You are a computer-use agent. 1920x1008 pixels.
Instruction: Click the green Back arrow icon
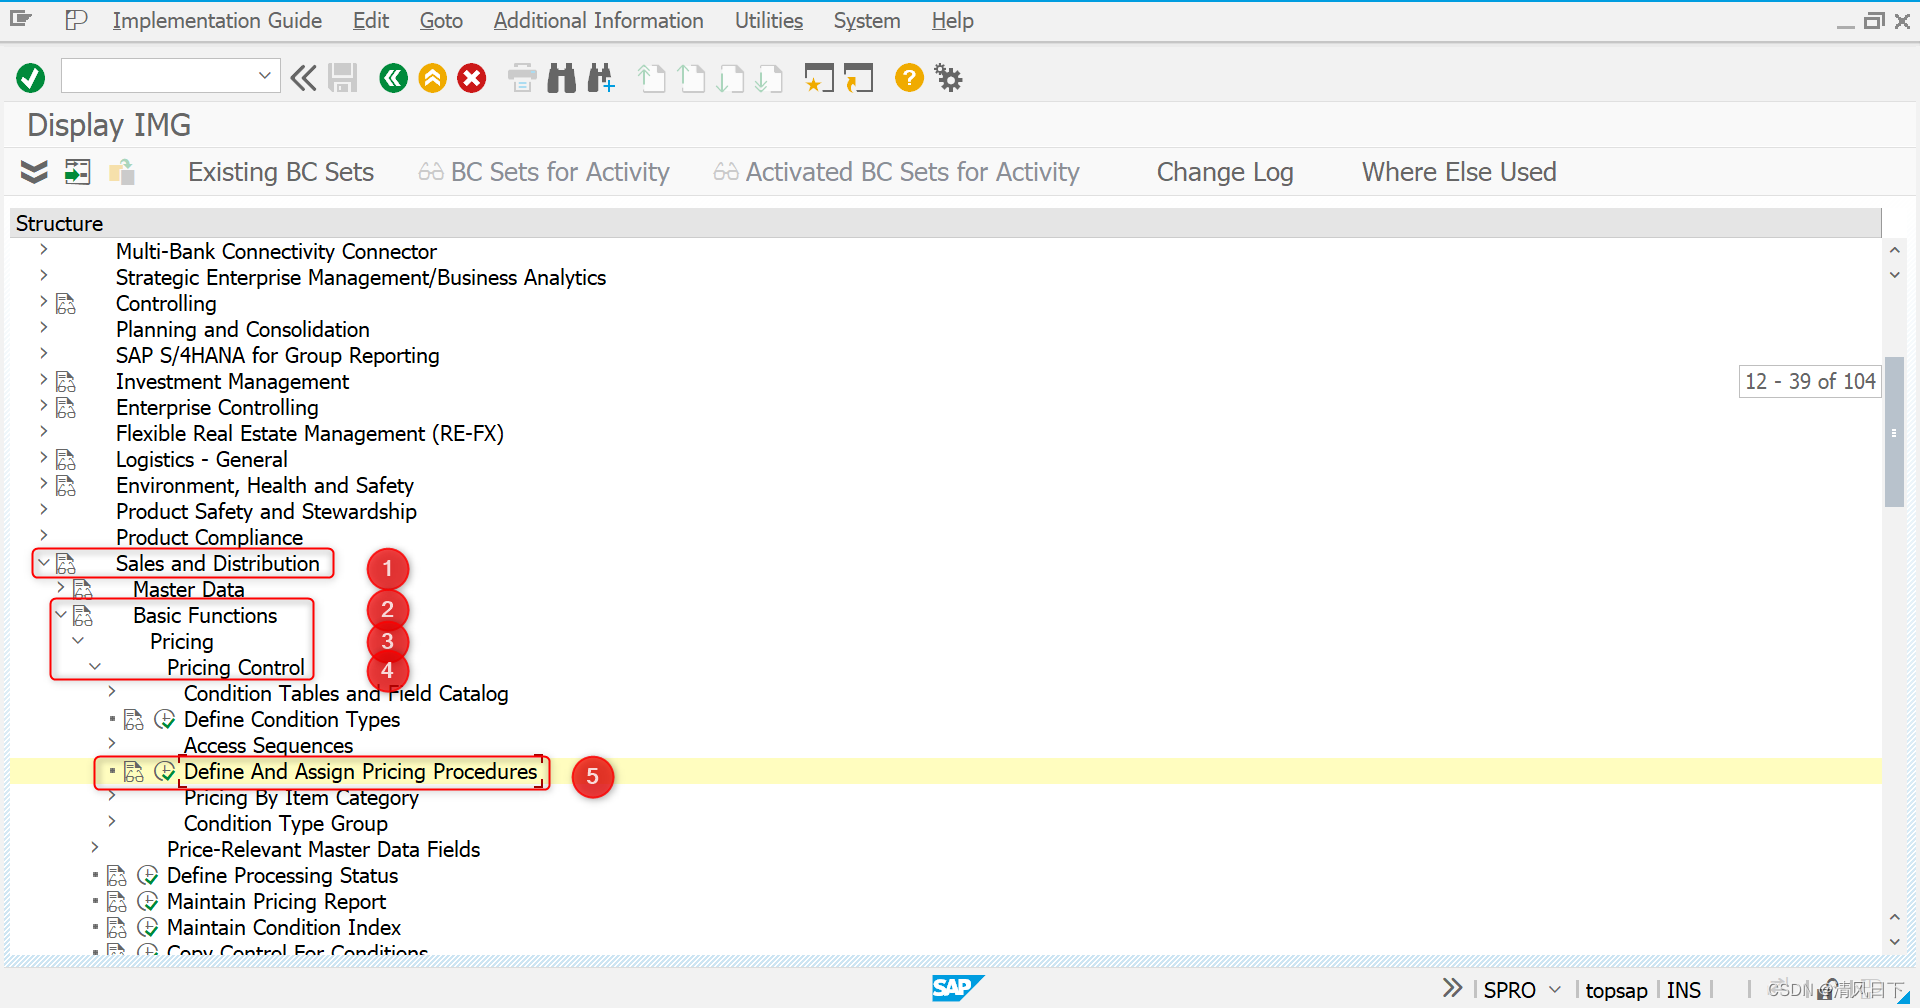point(394,78)
